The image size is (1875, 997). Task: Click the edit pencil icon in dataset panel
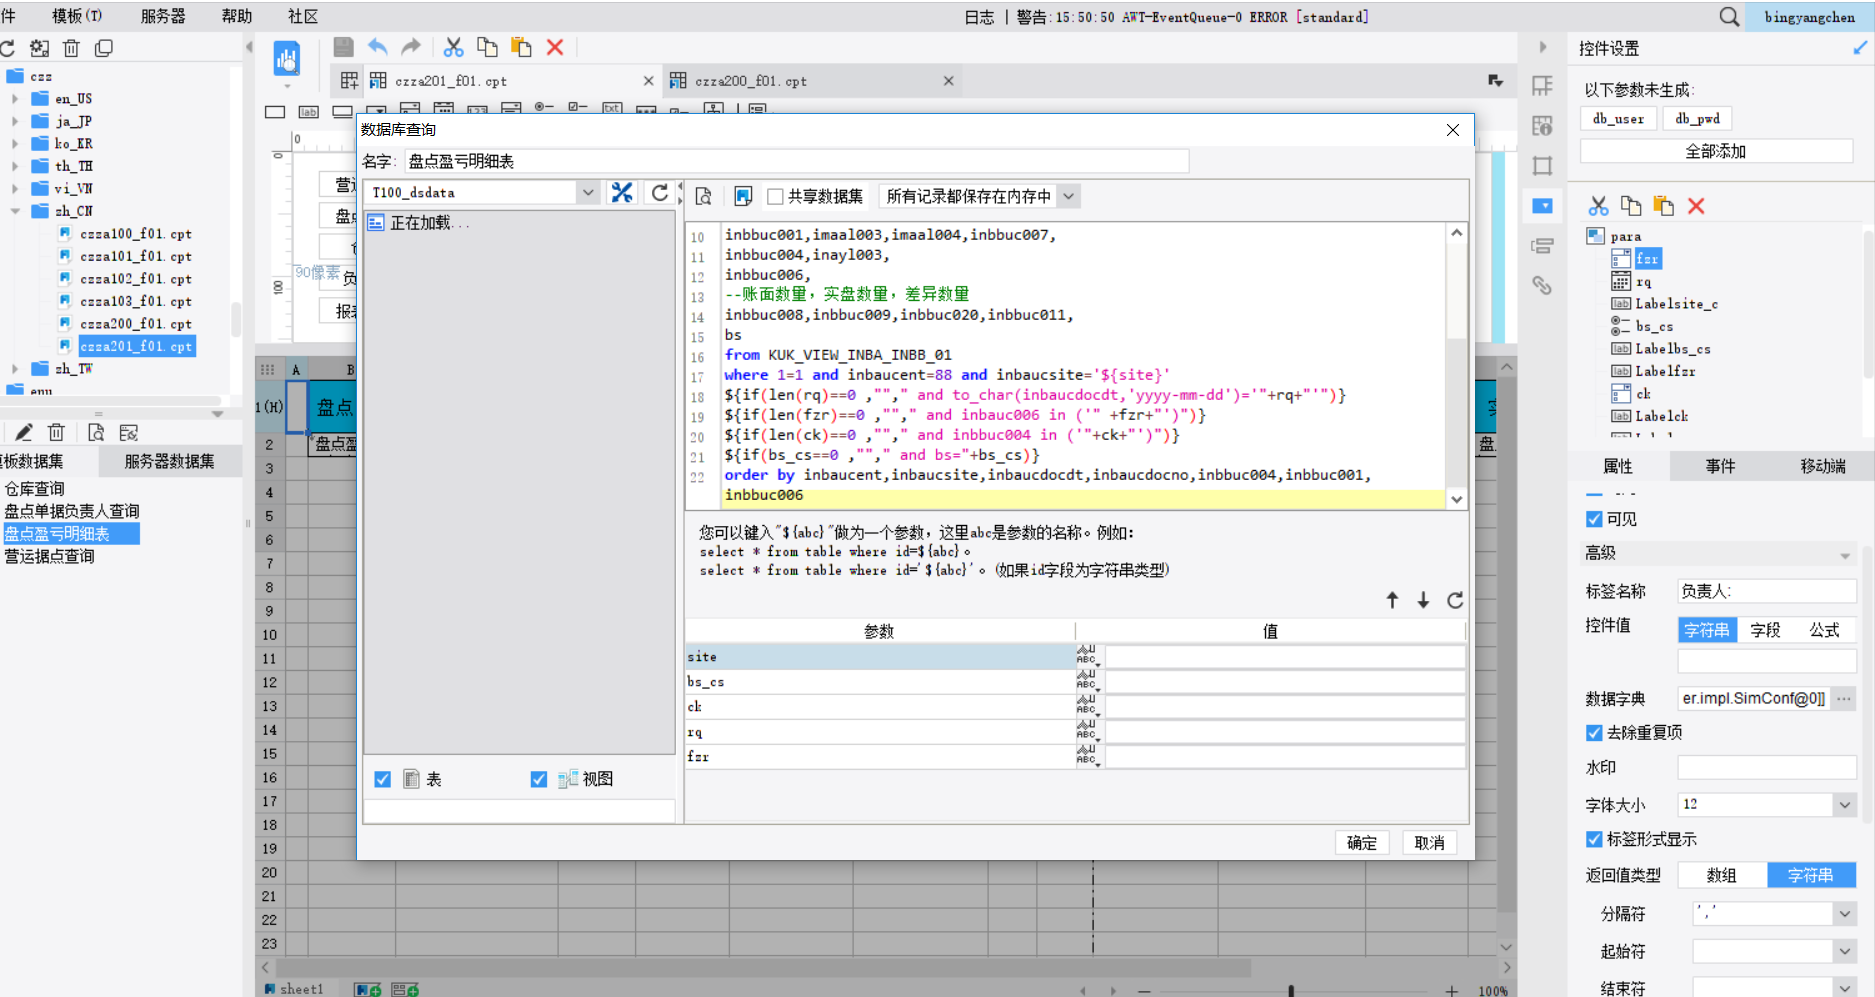tap(24, 432)
